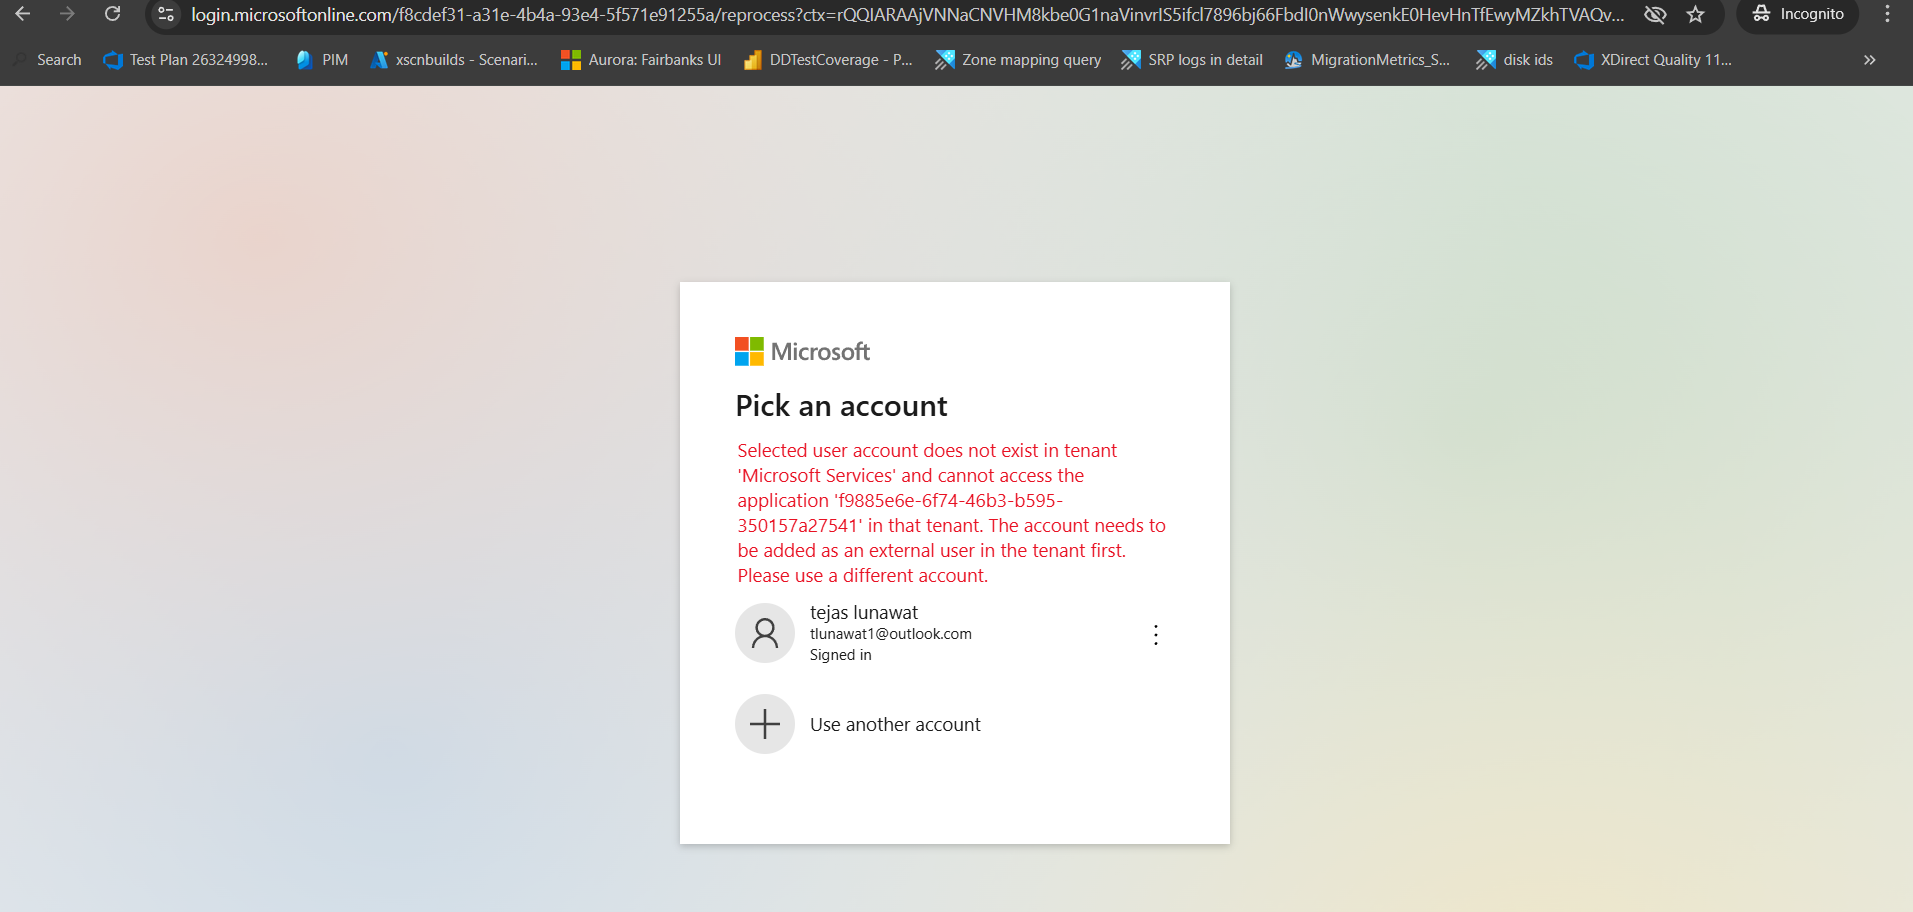Expand the hidden bookmarks overflow chevron
Viewport: 1913px width, 912px height.
(1869, 60)
